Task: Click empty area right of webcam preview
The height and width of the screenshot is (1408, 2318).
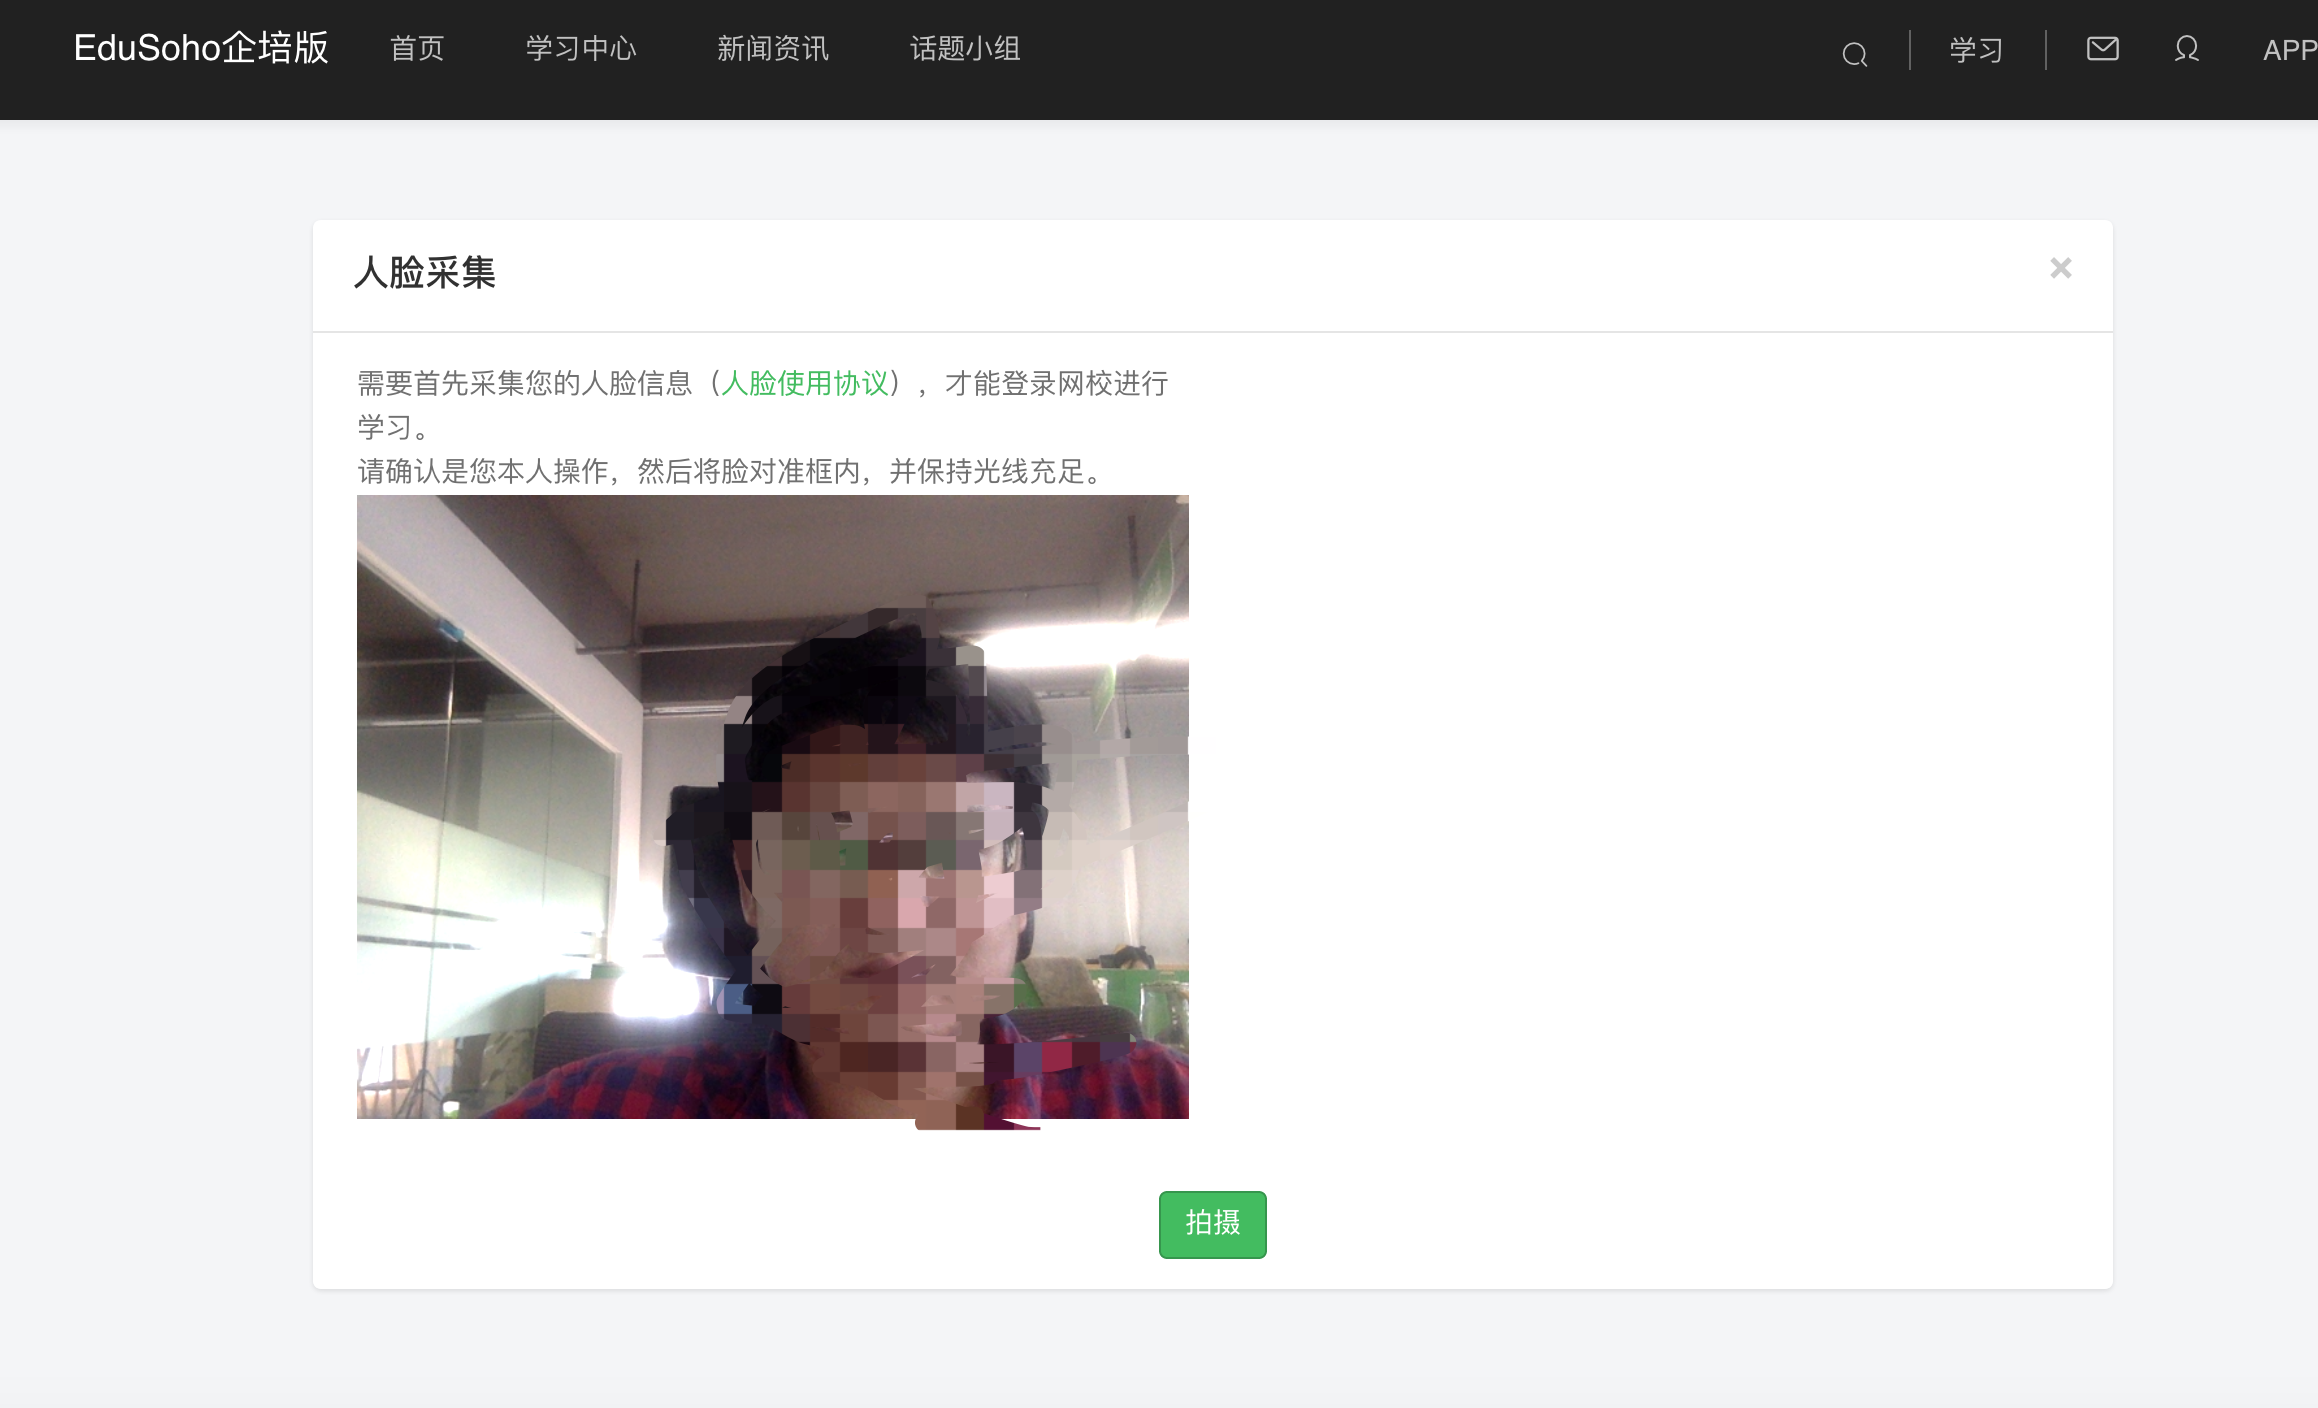Action: (x=1650, y=800)
